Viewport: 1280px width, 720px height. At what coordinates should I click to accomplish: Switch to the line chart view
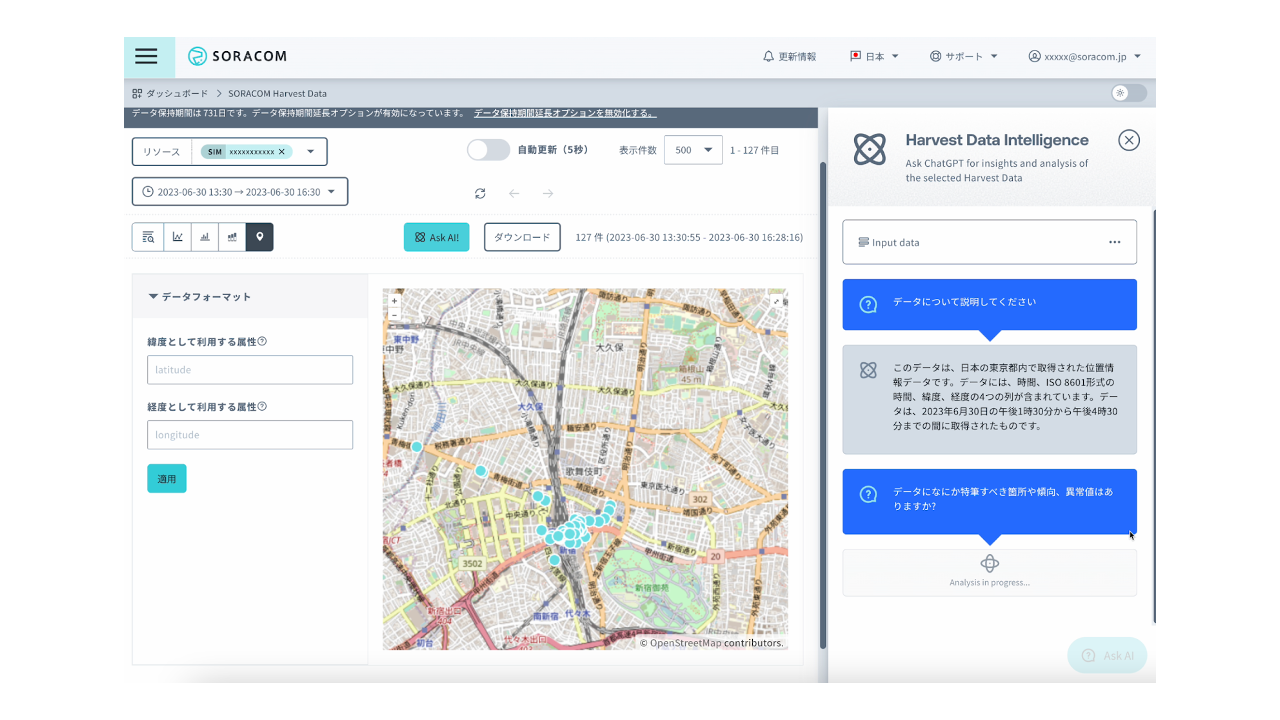pos(176,237)
